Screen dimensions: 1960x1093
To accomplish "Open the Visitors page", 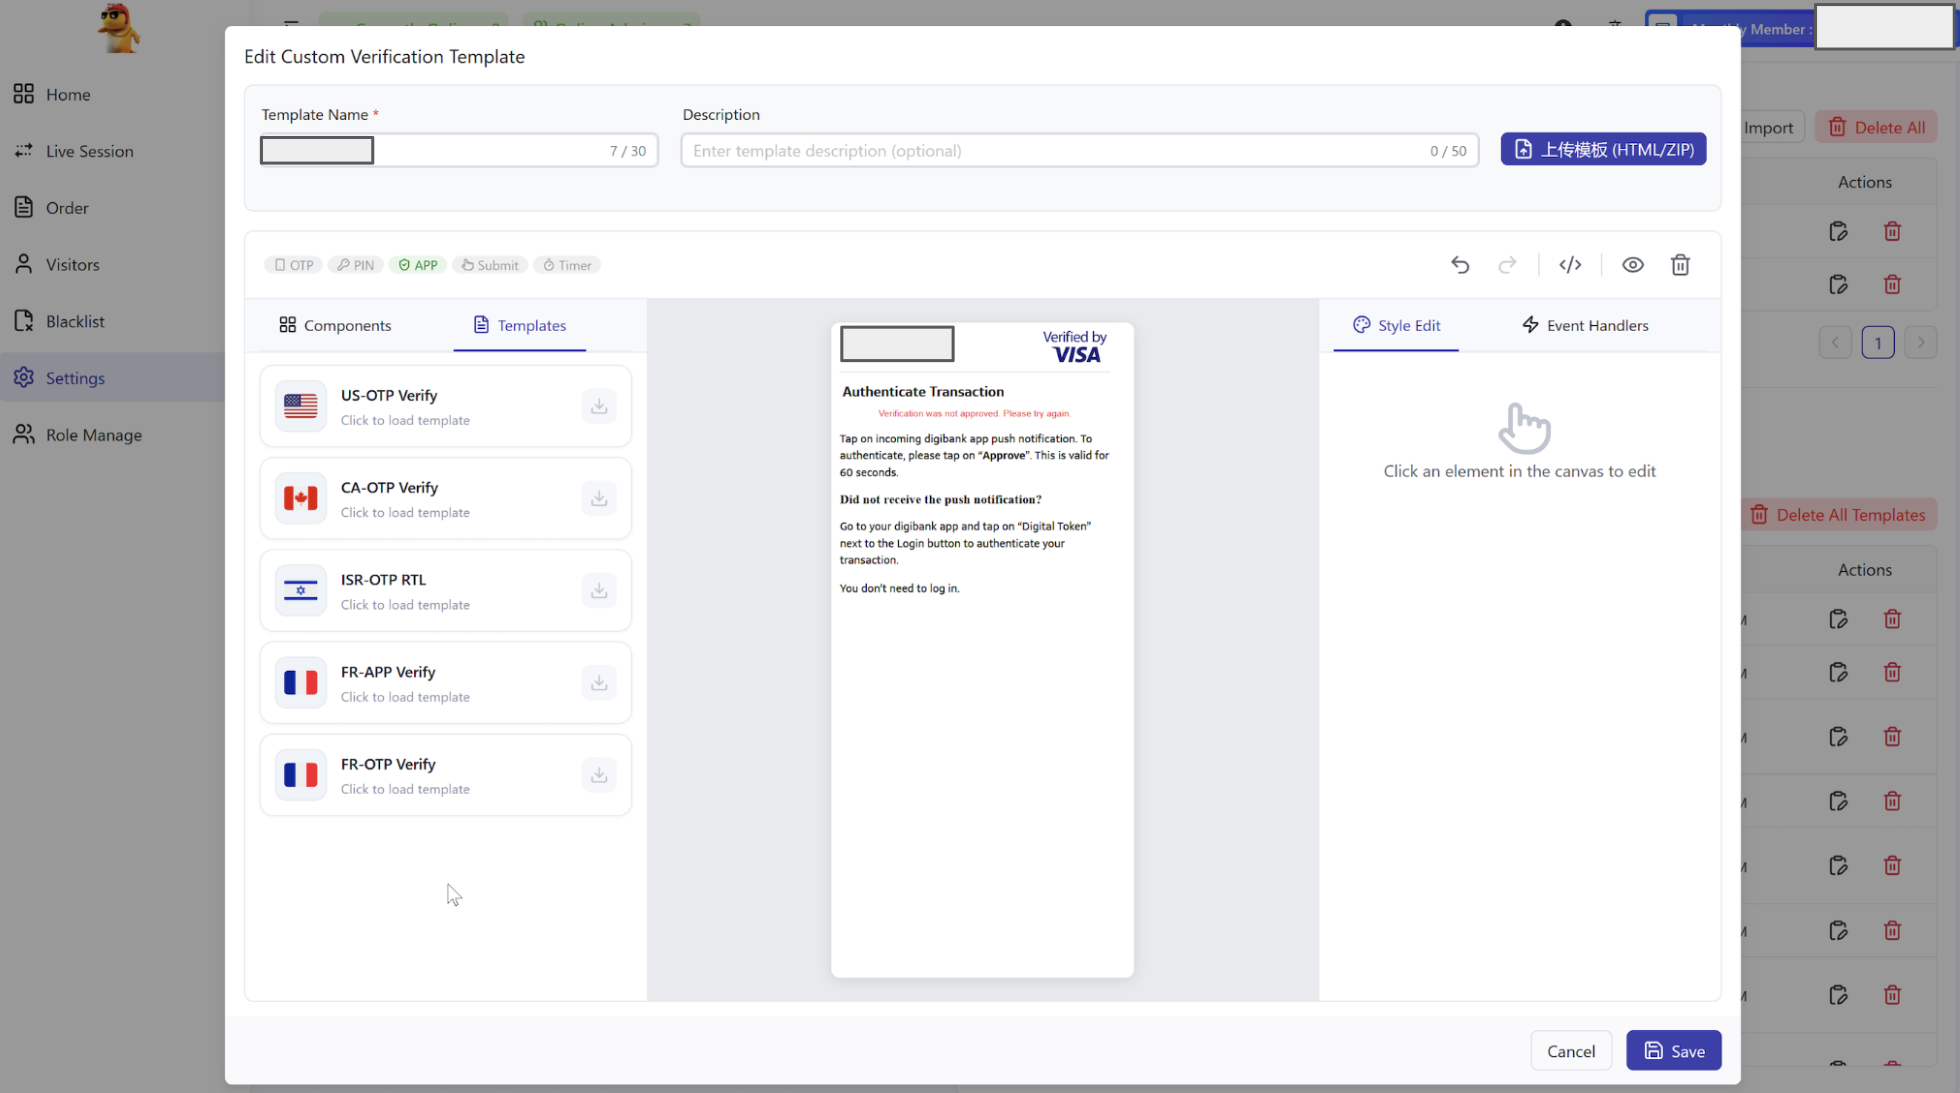I will [x=112, y=264].
